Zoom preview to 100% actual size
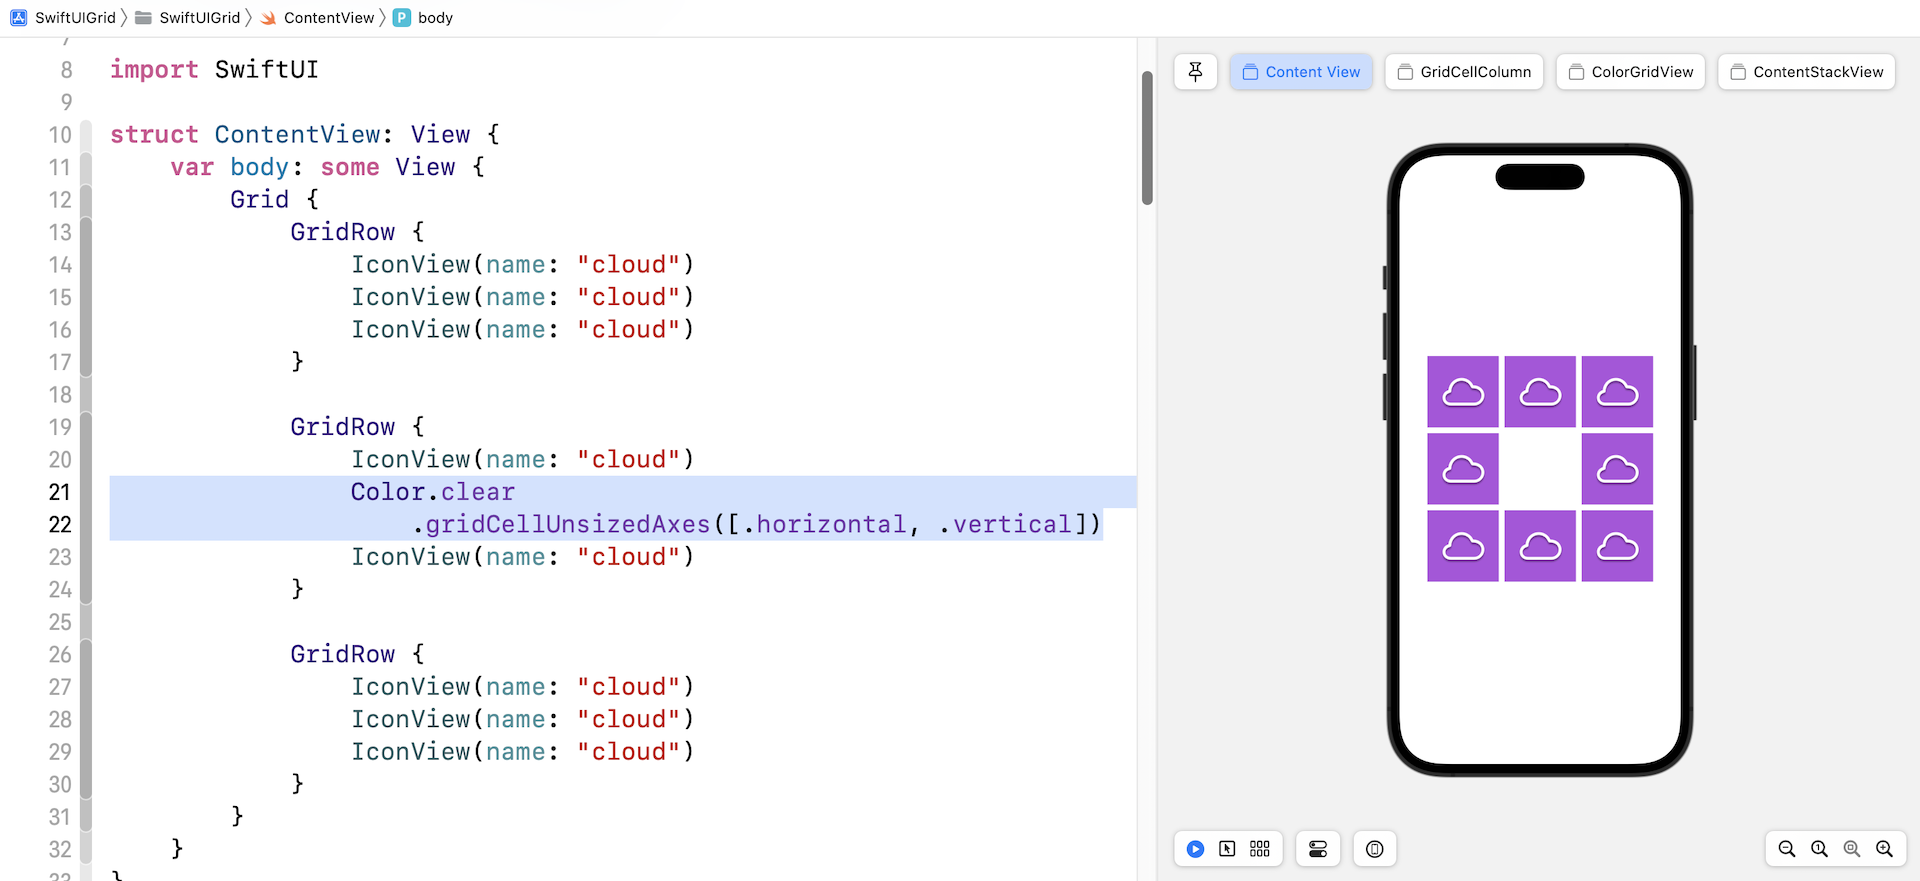Viewport: 1920px width, 881px height. tap(1819, 849)
